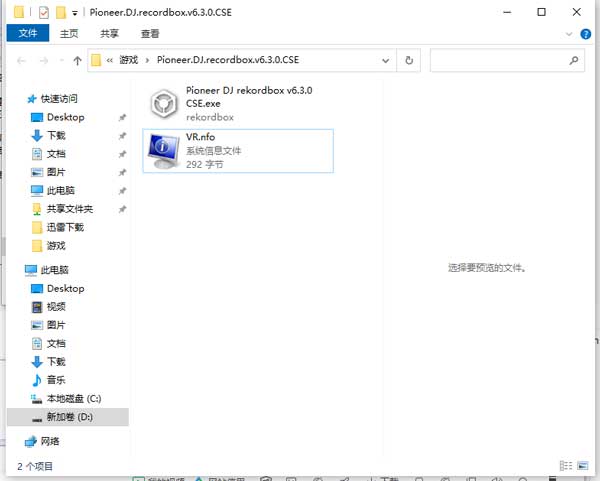Open recent locations dropdown beside navigation arrows
Image resolution: width=600 pixels, height=481 pixels.
click(x=61, y=60)
